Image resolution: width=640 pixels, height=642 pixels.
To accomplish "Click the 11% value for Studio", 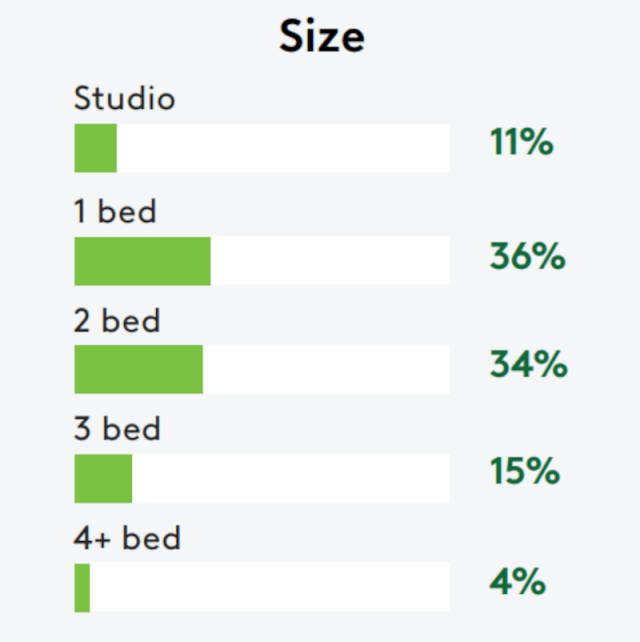I will pos(521,143).
